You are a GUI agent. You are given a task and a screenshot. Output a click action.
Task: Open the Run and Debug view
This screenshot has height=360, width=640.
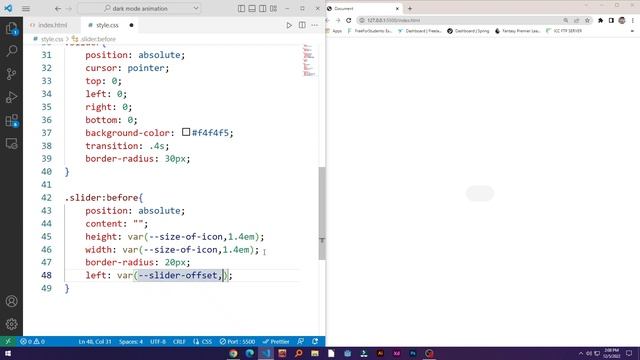pos(11,97)
